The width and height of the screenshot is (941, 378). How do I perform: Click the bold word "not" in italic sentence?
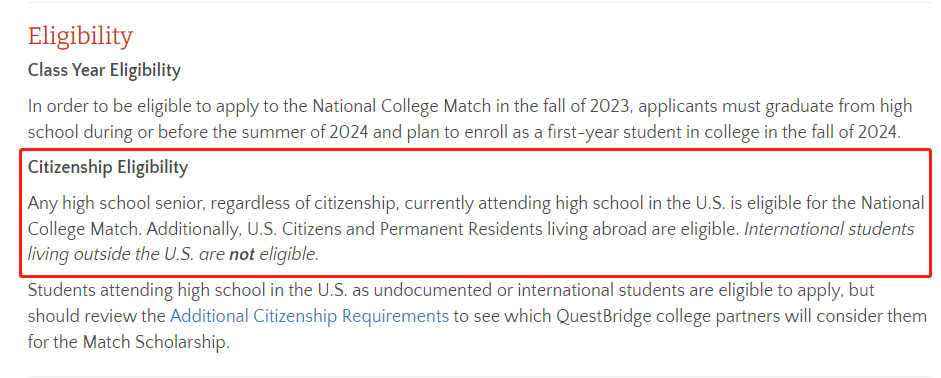[x=242, y=255]
